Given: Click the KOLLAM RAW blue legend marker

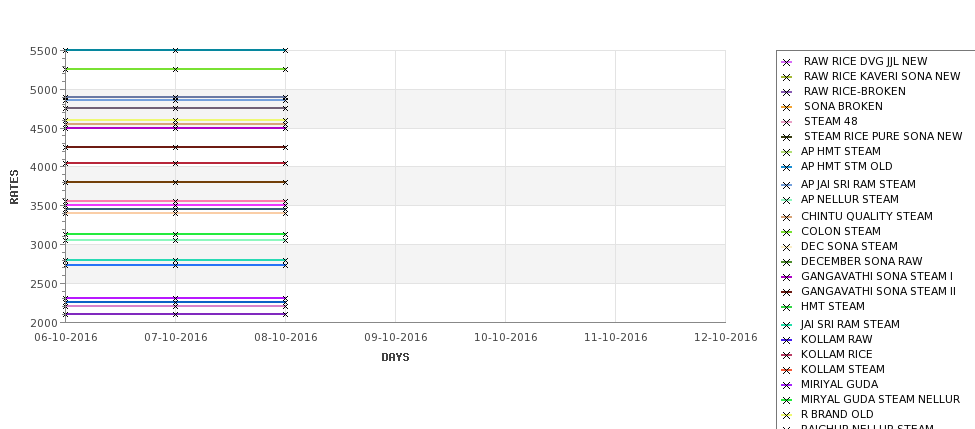Looking at the screenshot, I should [x=787, y=340].
